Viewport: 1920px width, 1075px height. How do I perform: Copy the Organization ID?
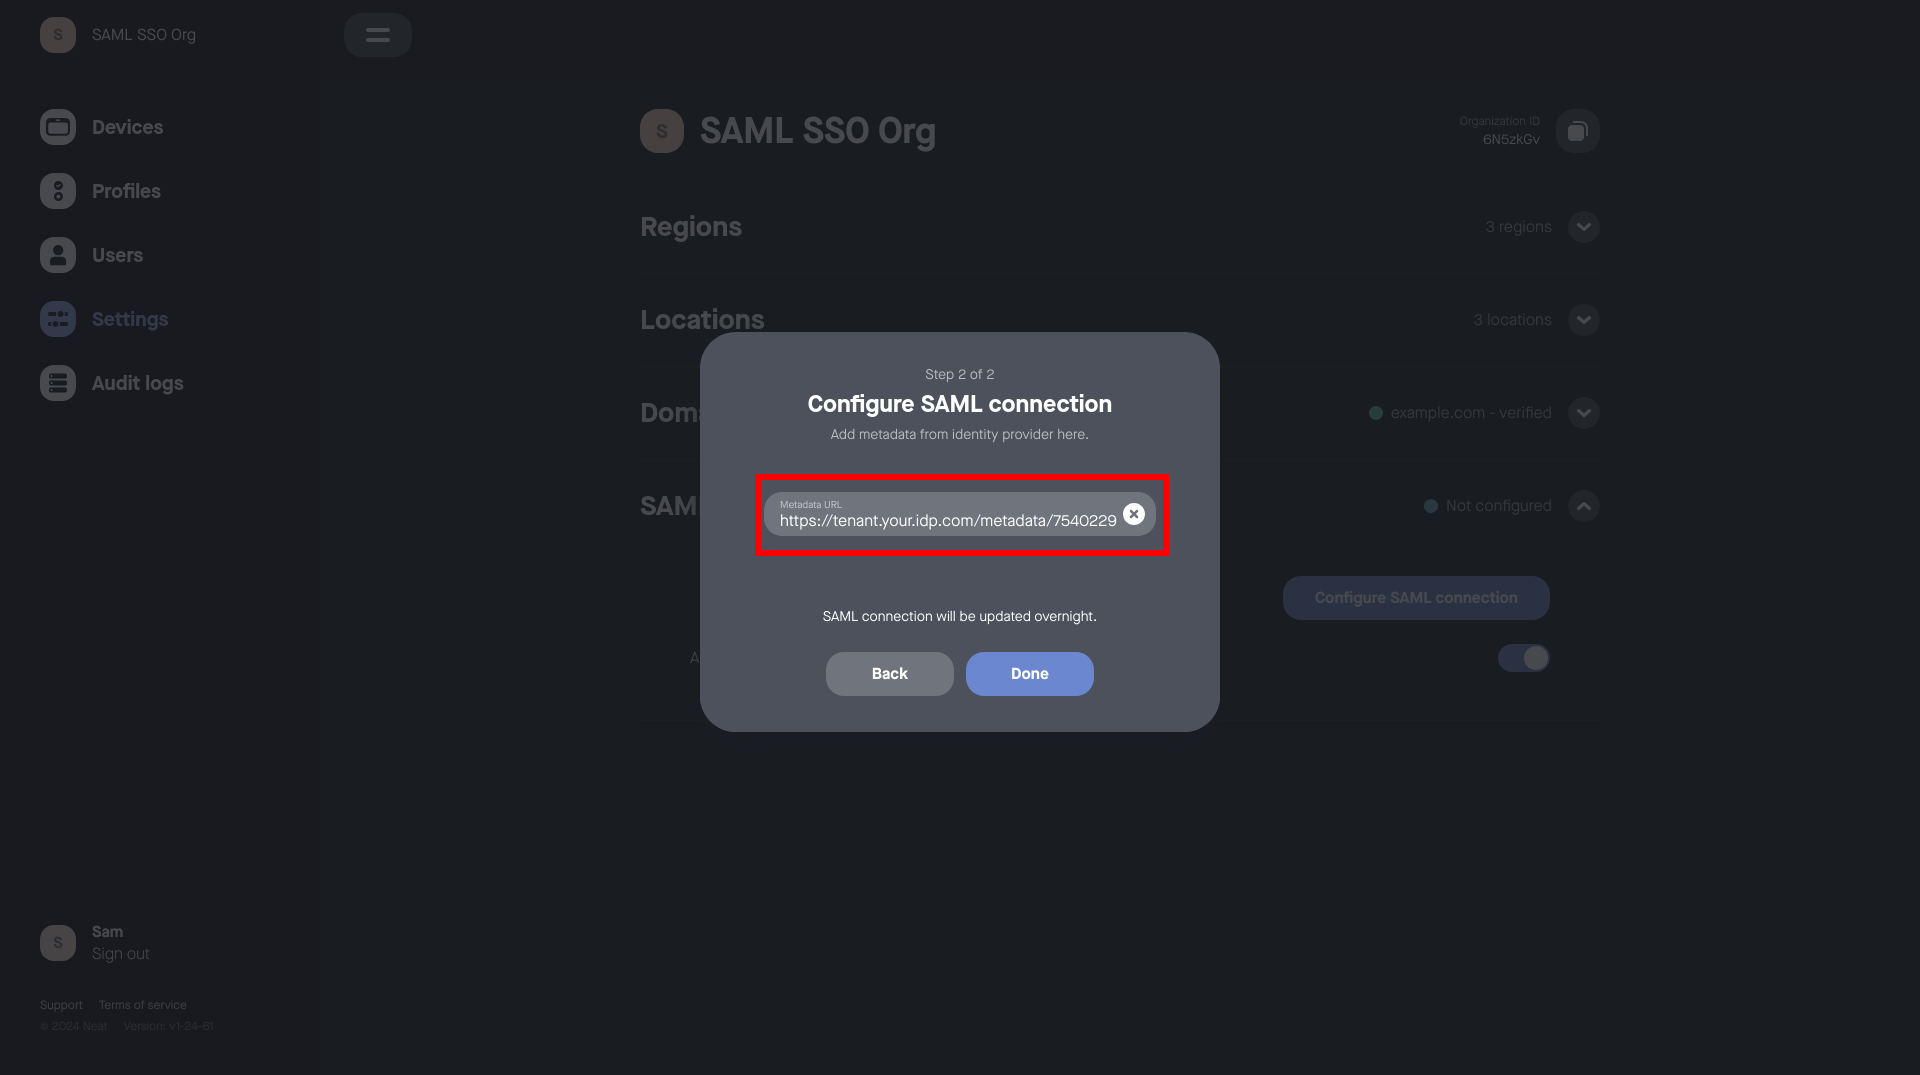click(1577, 131)
